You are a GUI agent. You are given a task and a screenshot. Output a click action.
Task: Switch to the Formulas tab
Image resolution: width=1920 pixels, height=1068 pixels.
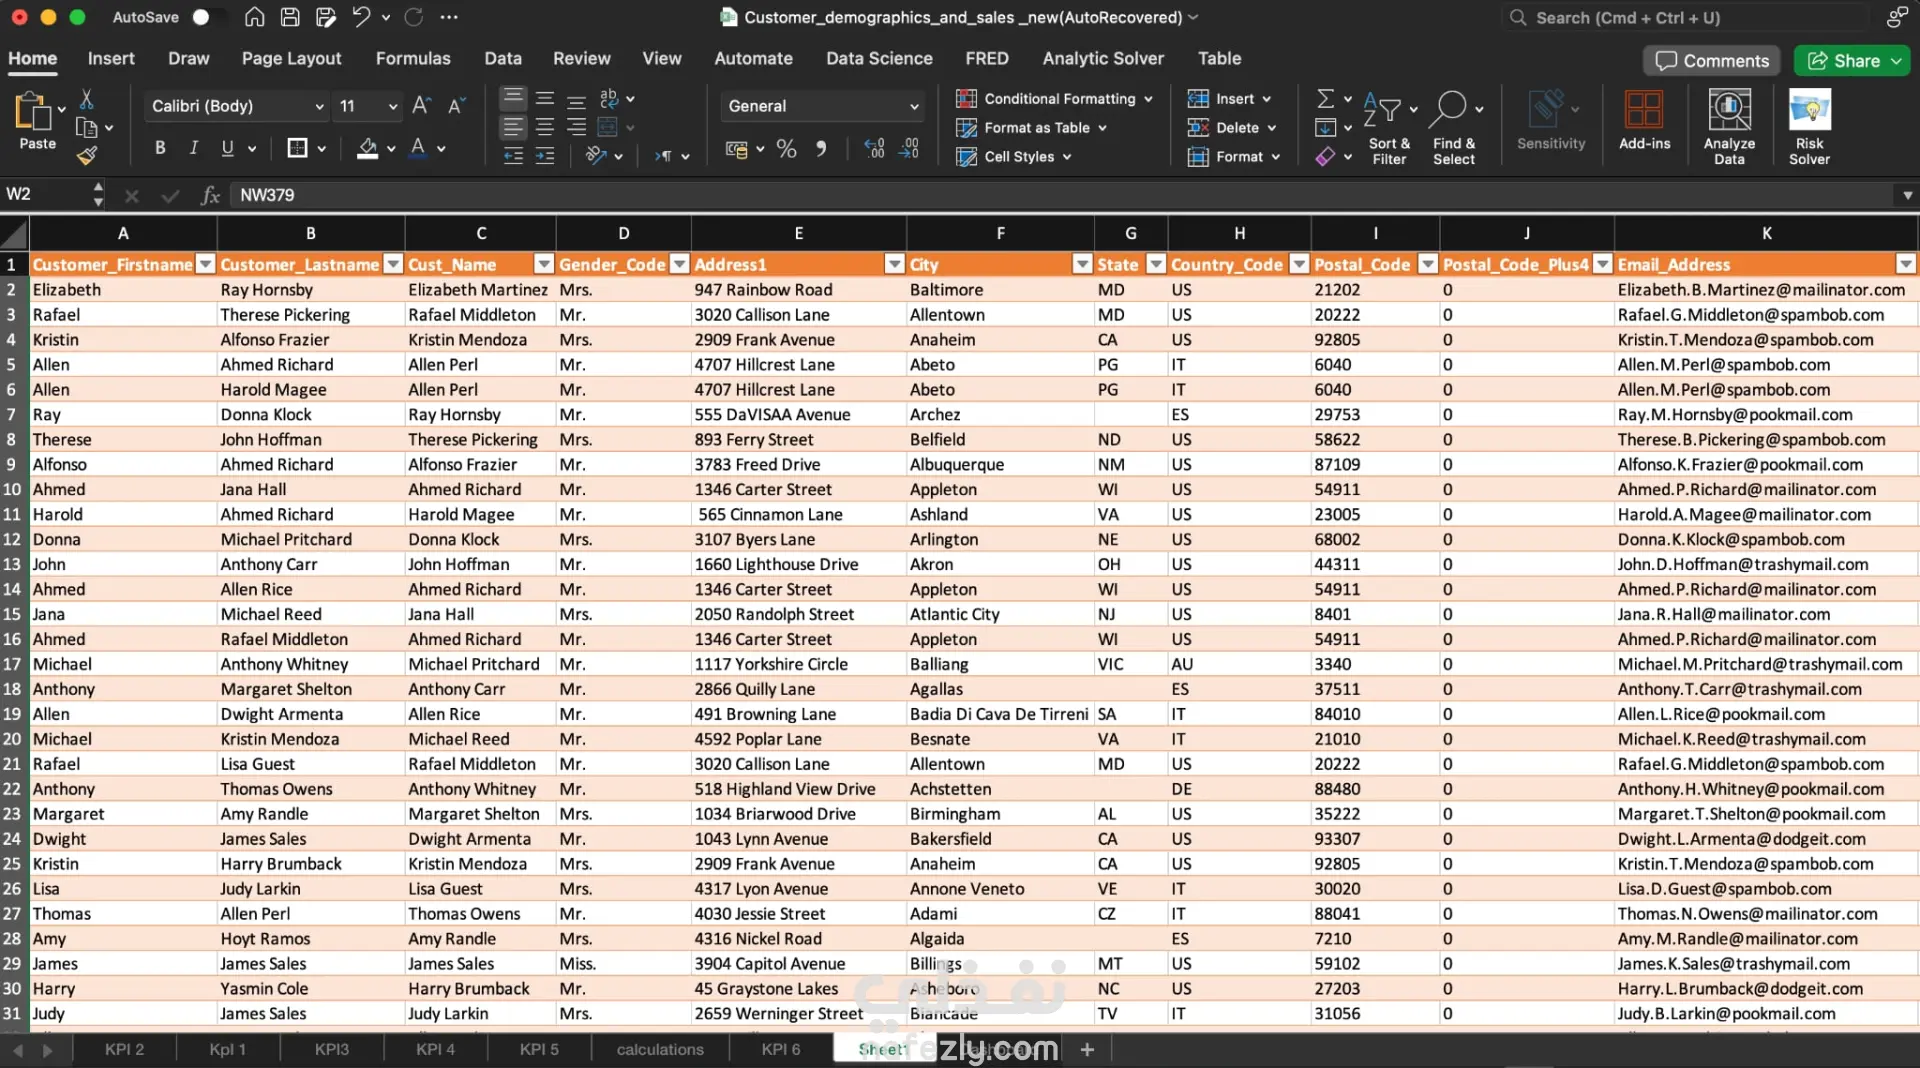click(413, 58)
